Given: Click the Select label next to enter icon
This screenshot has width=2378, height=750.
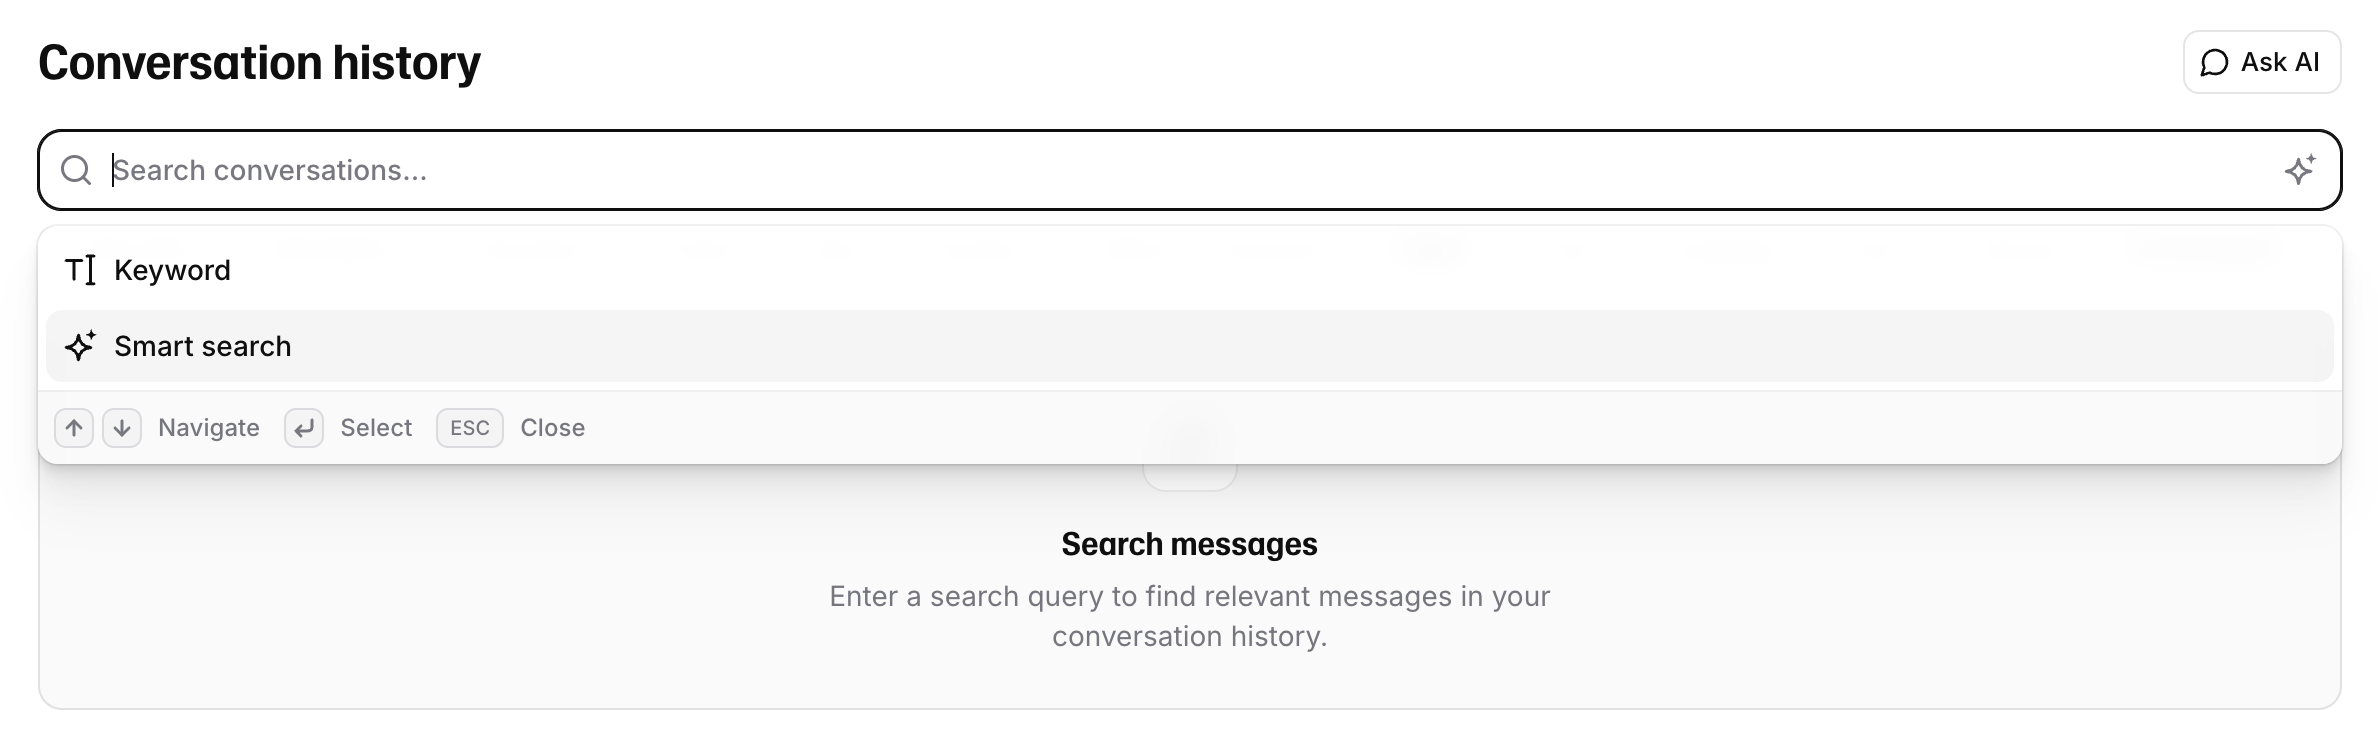Looking at the screenshot, I should pyautogui.click(x=375, y=427).
